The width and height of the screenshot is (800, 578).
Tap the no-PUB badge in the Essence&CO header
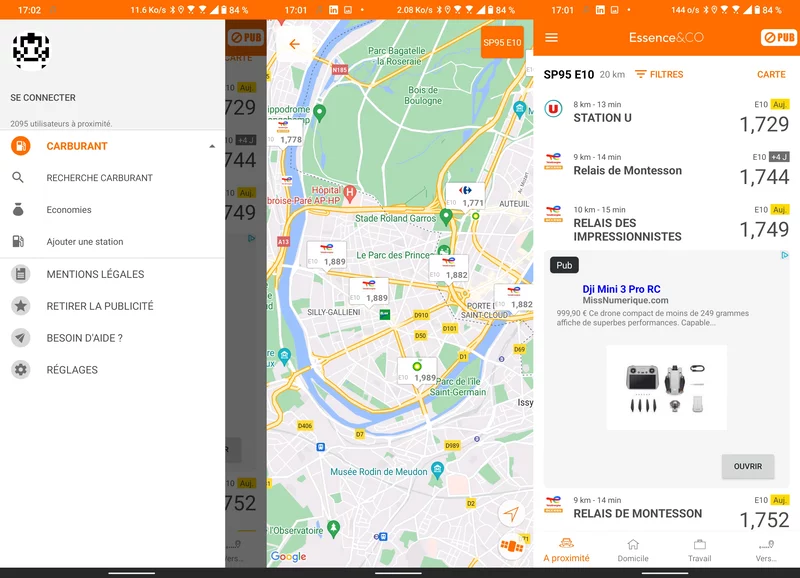click(x=779, y=37)
